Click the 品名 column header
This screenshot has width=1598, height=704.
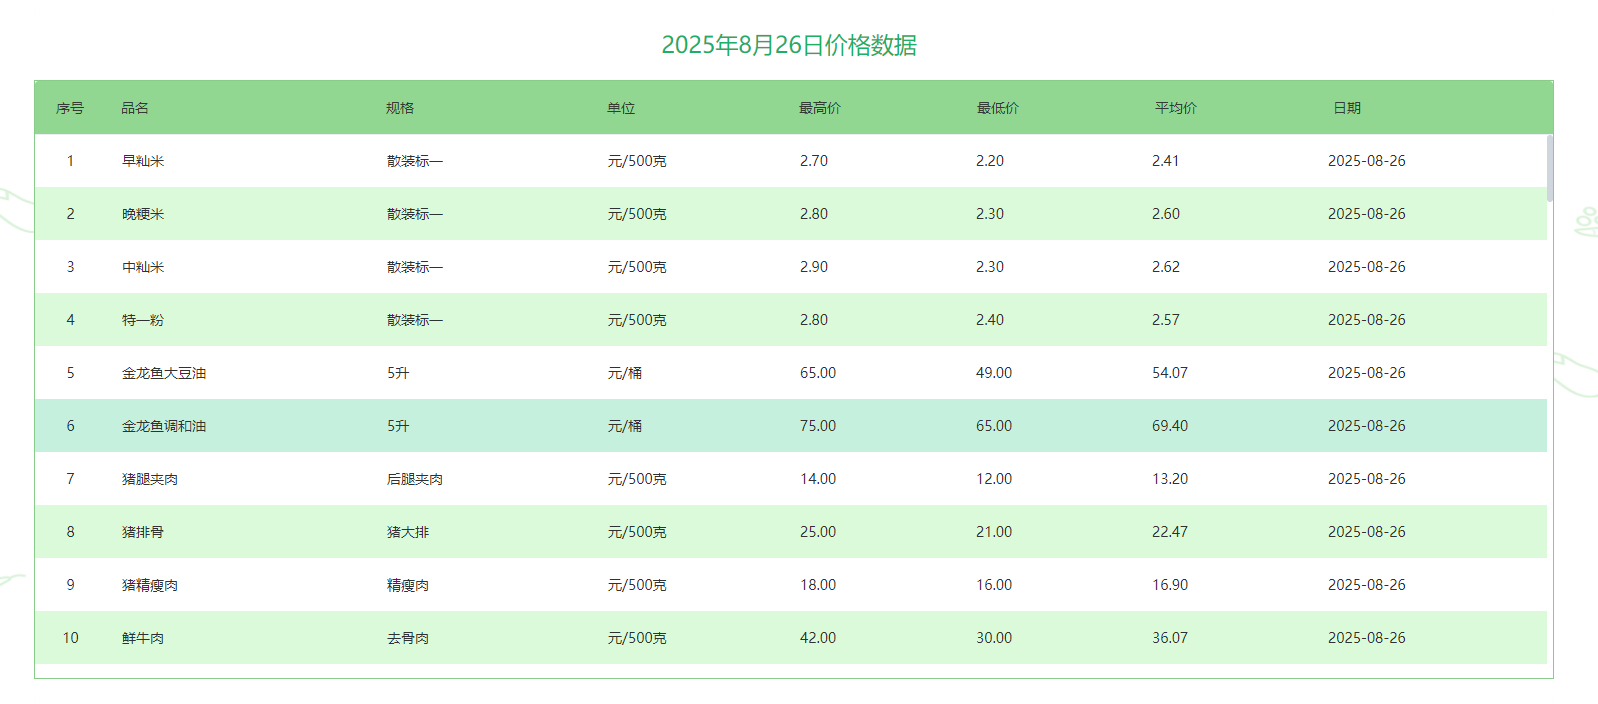tap(135, 108)
